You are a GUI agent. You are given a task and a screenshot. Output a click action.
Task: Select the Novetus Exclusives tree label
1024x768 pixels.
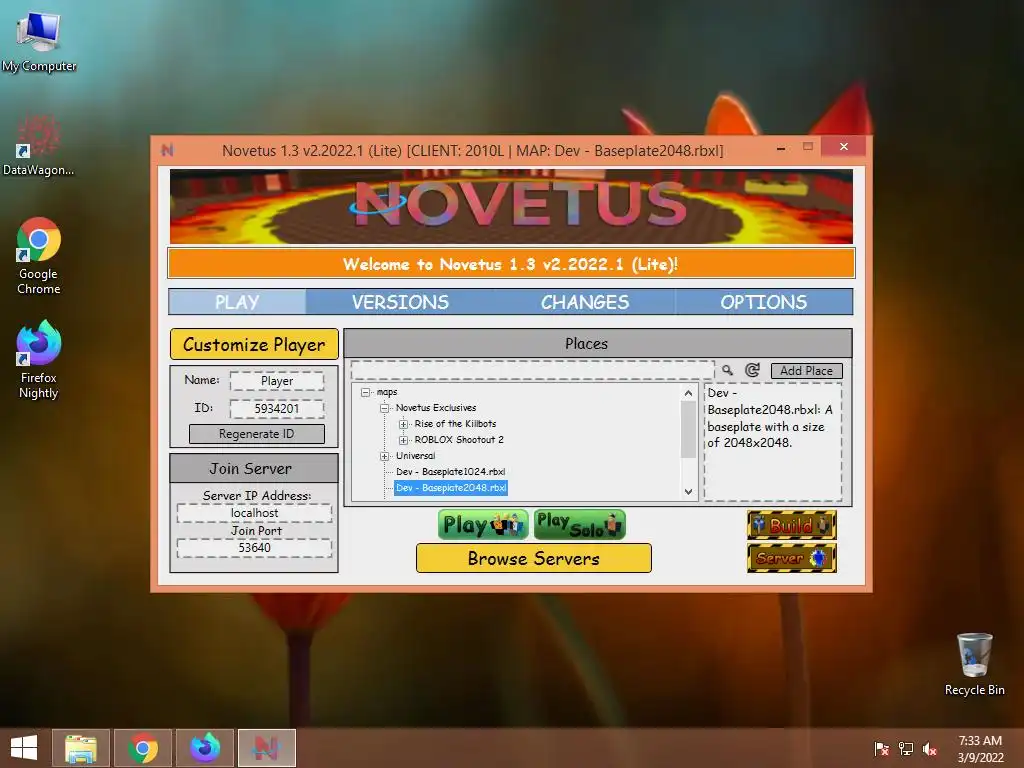pyautogui.click(x=436, y=408)
